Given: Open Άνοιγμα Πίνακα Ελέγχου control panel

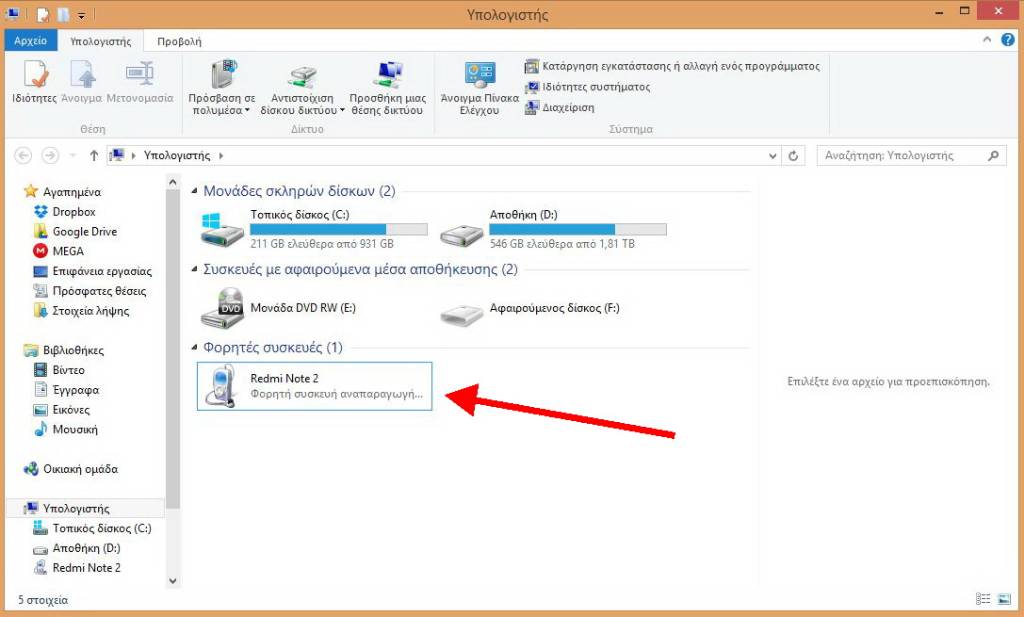Looking at the screenshot, I should [x=480, y=88].
